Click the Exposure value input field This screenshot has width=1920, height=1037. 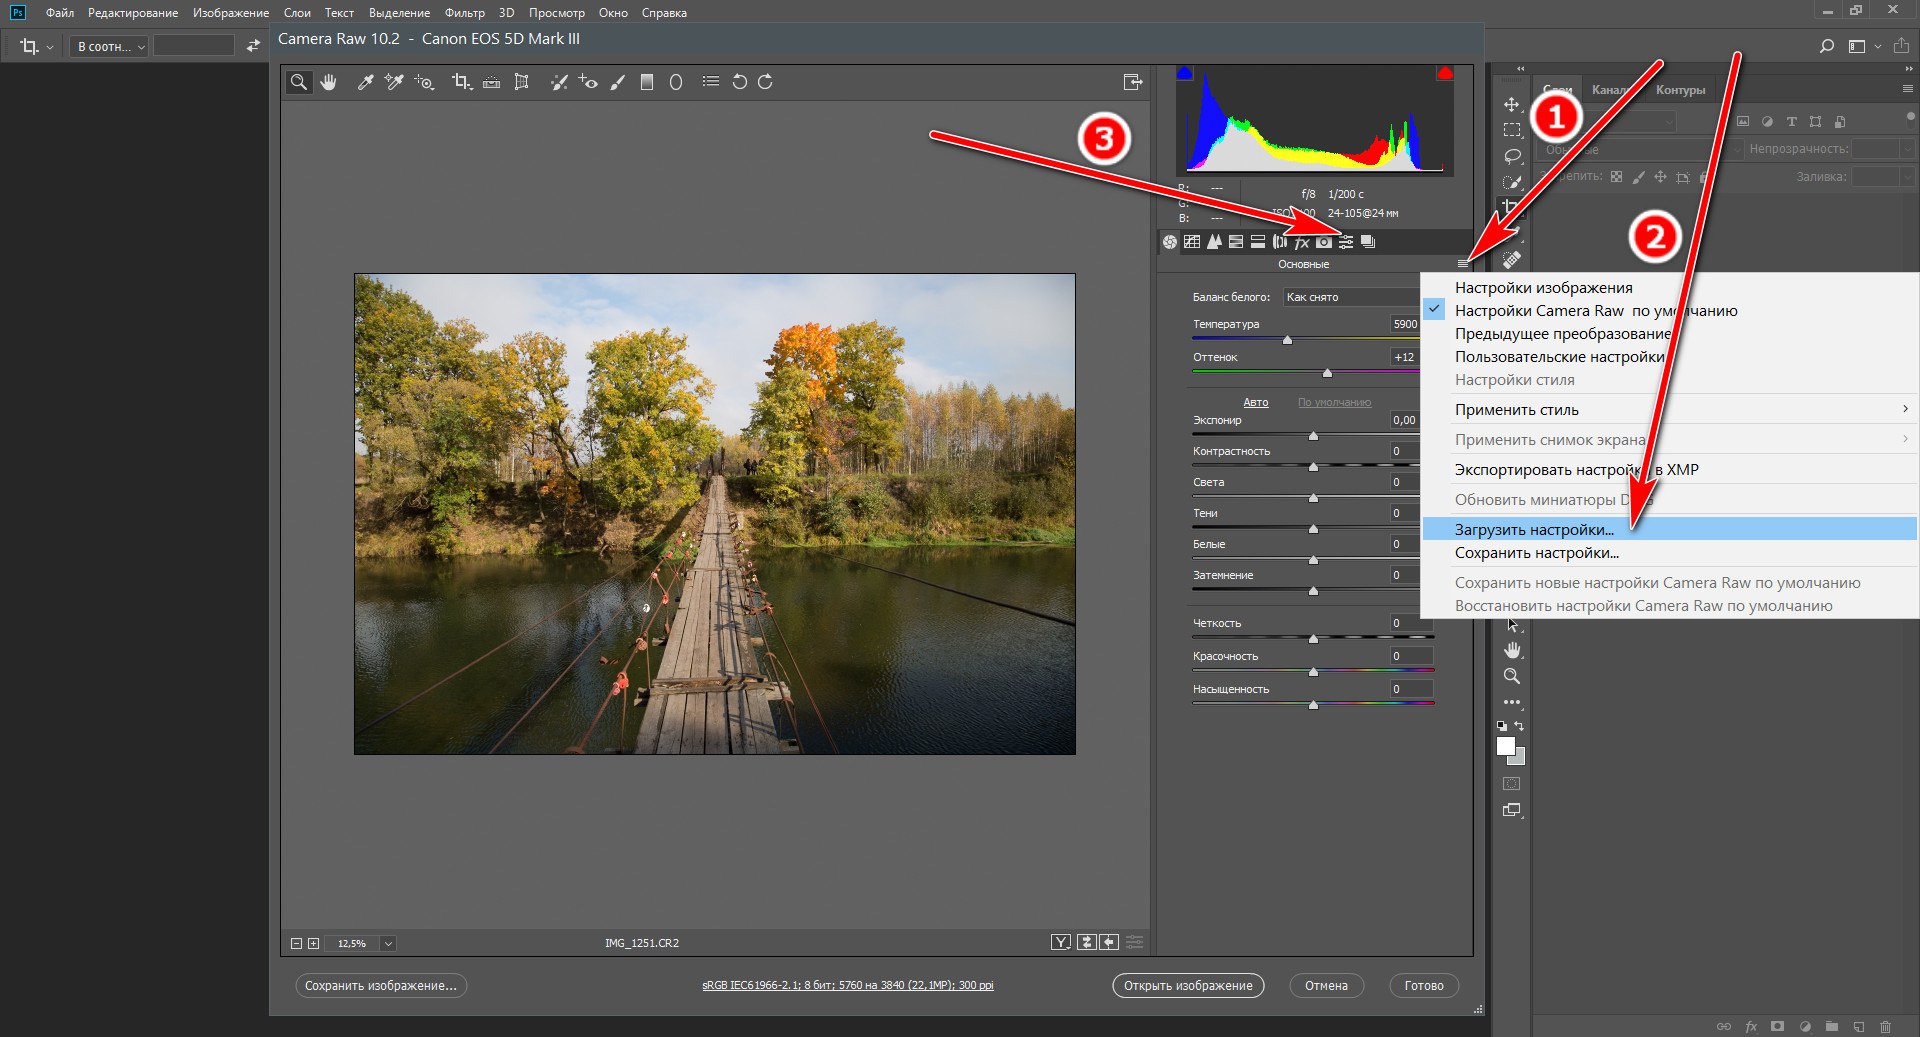(1404, 420)
